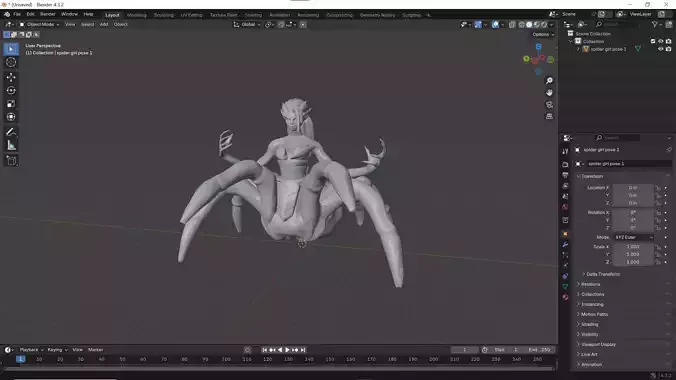Click the viewport zoom magnifier icon
This screenshot has height=380, width=676.
click(x=549, y=81)
